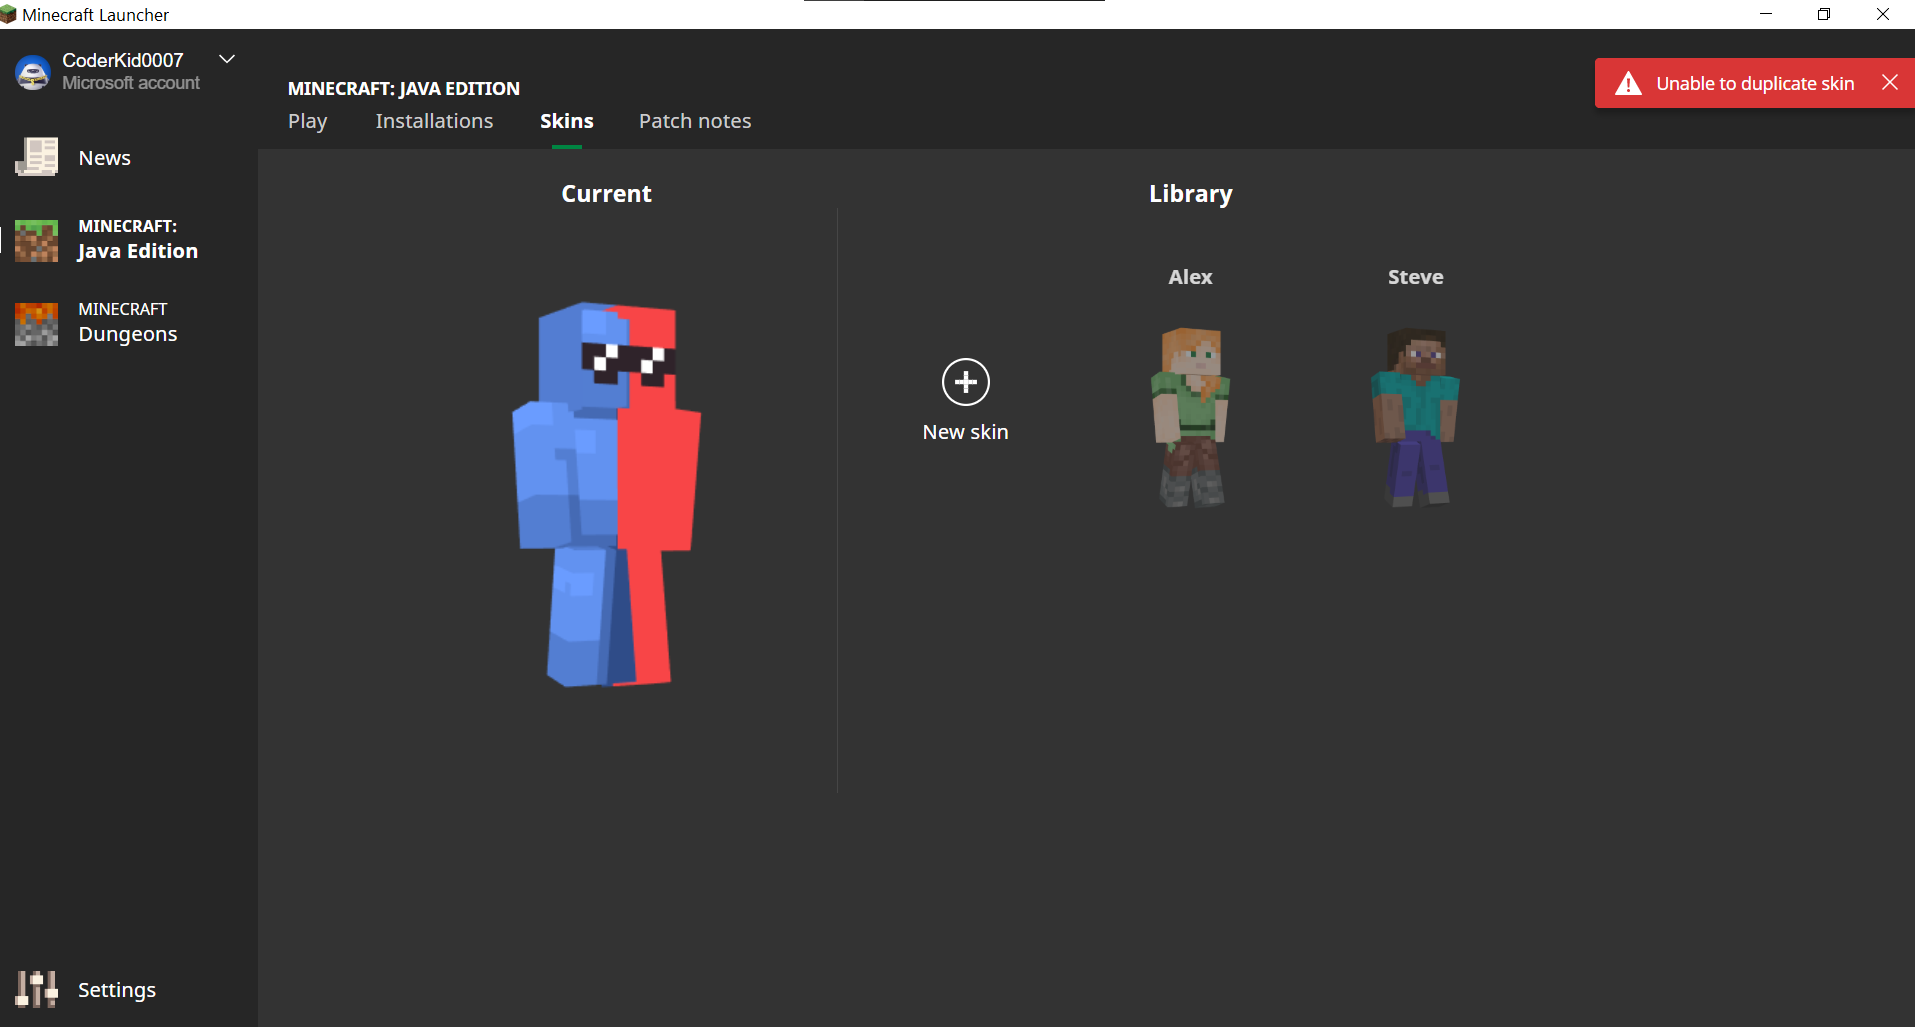1915x1027 pixels.
Task: Dismiss the Unable to duplicate skin notification
Action: pyautogui.click(x=1889, y=83)
